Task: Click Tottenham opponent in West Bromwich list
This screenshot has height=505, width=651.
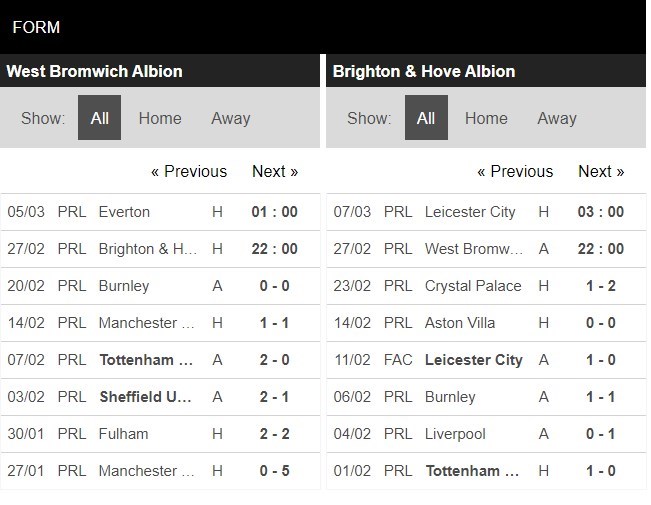Action: [x=146, y=360]
